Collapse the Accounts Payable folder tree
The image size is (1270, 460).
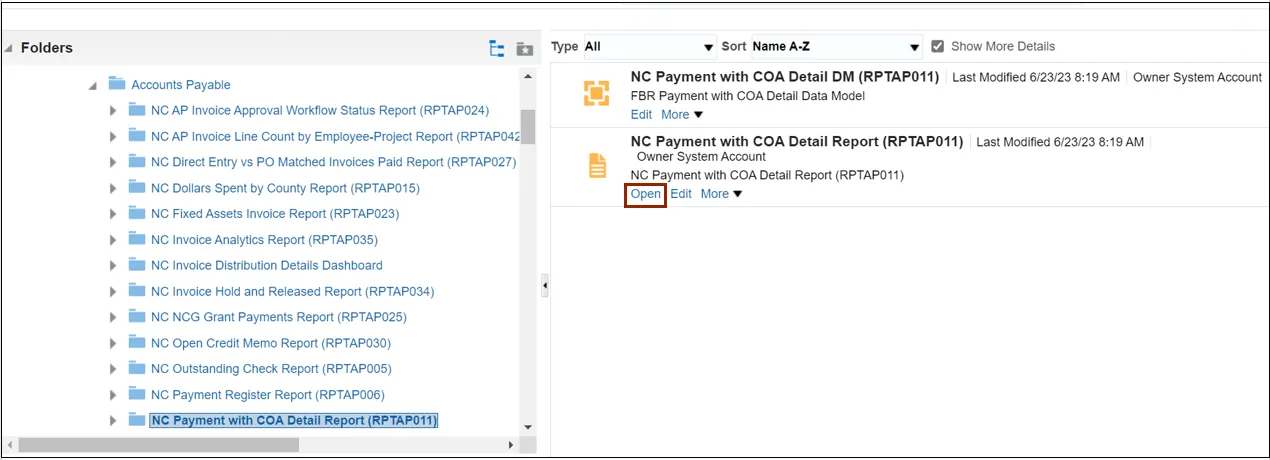pyautogui.click(x=93, y=86)
